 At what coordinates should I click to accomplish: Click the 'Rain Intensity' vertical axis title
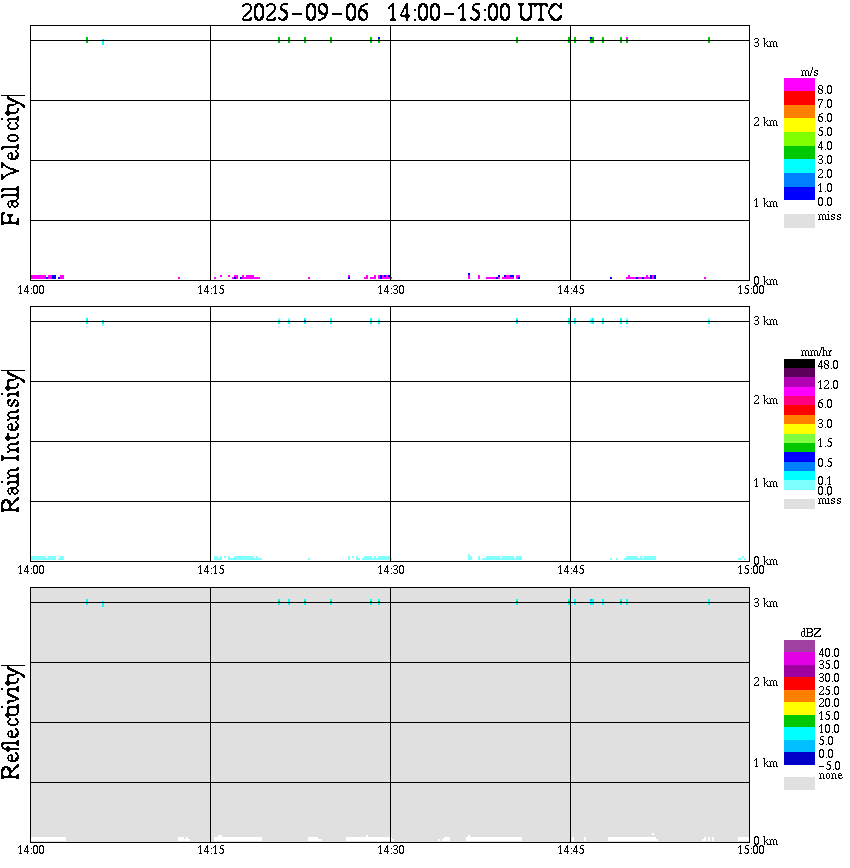(x=11, y=441)
